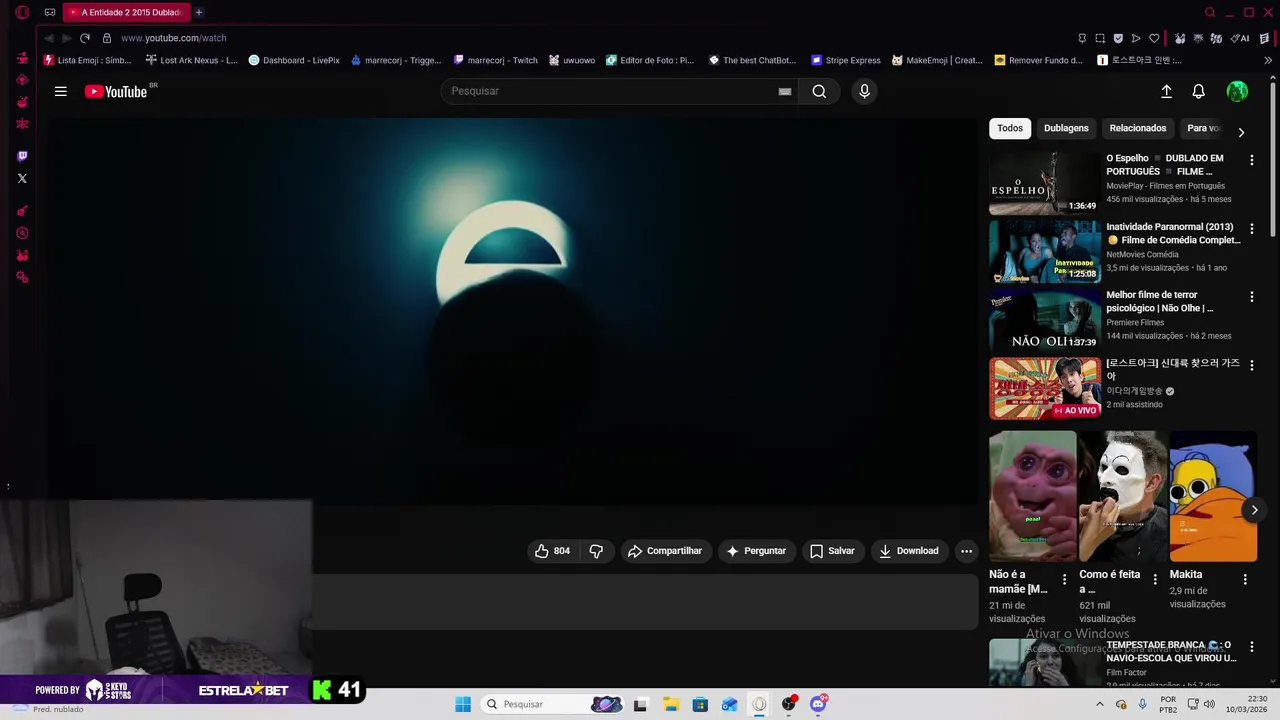
Task: Open the O Espelho video thumbnail
Action: click(1045, 183)
